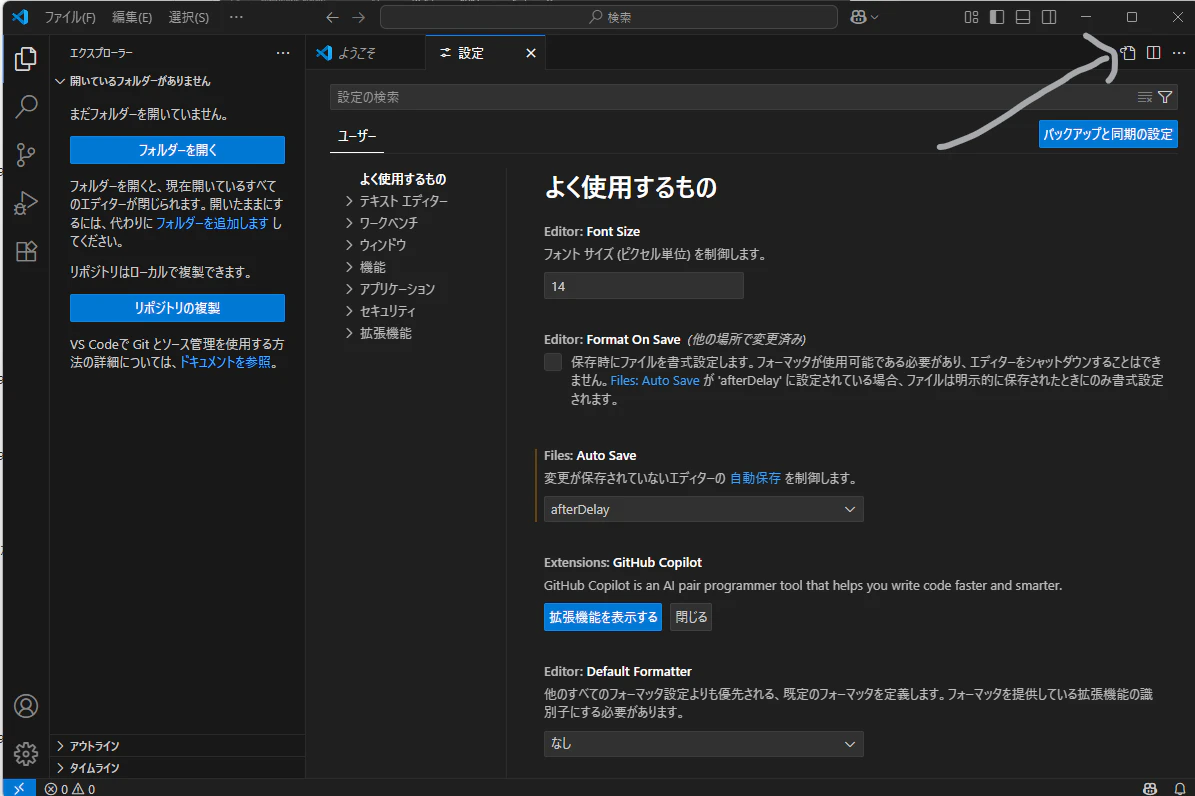Open the 選択(S) menu

188,17
